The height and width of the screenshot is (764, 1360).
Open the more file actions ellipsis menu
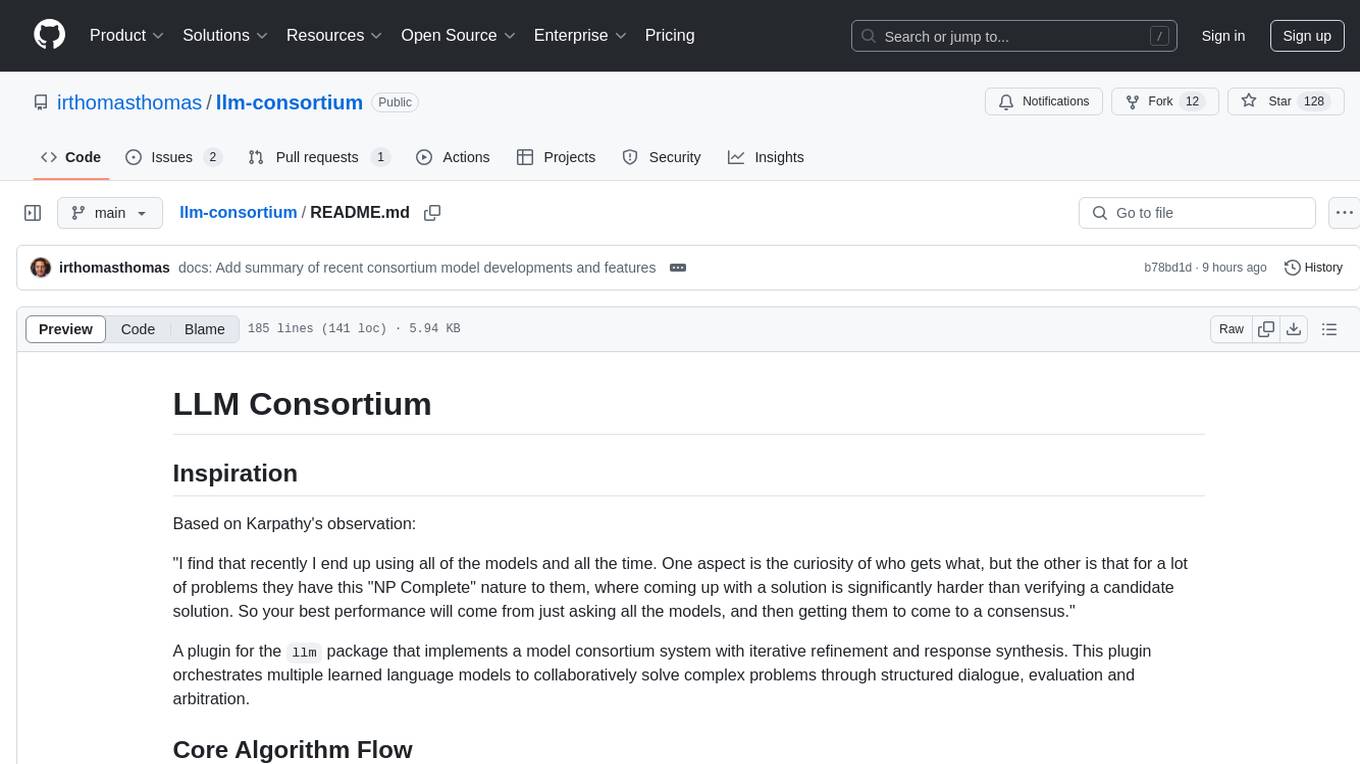(x=1346, y=213)
